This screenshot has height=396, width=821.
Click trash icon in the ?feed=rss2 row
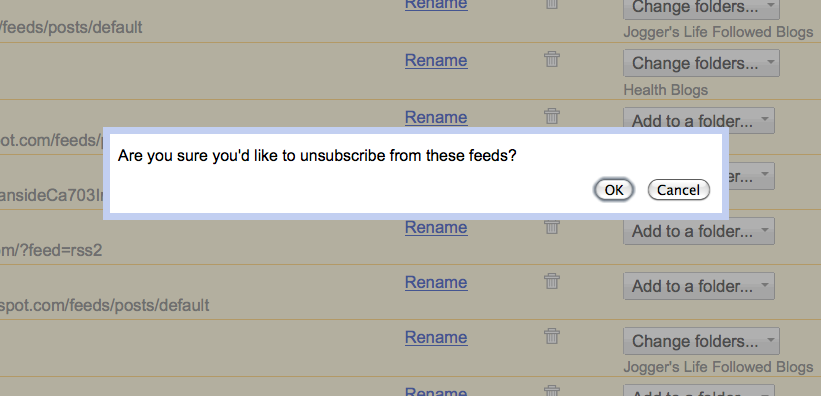point(551,226)
